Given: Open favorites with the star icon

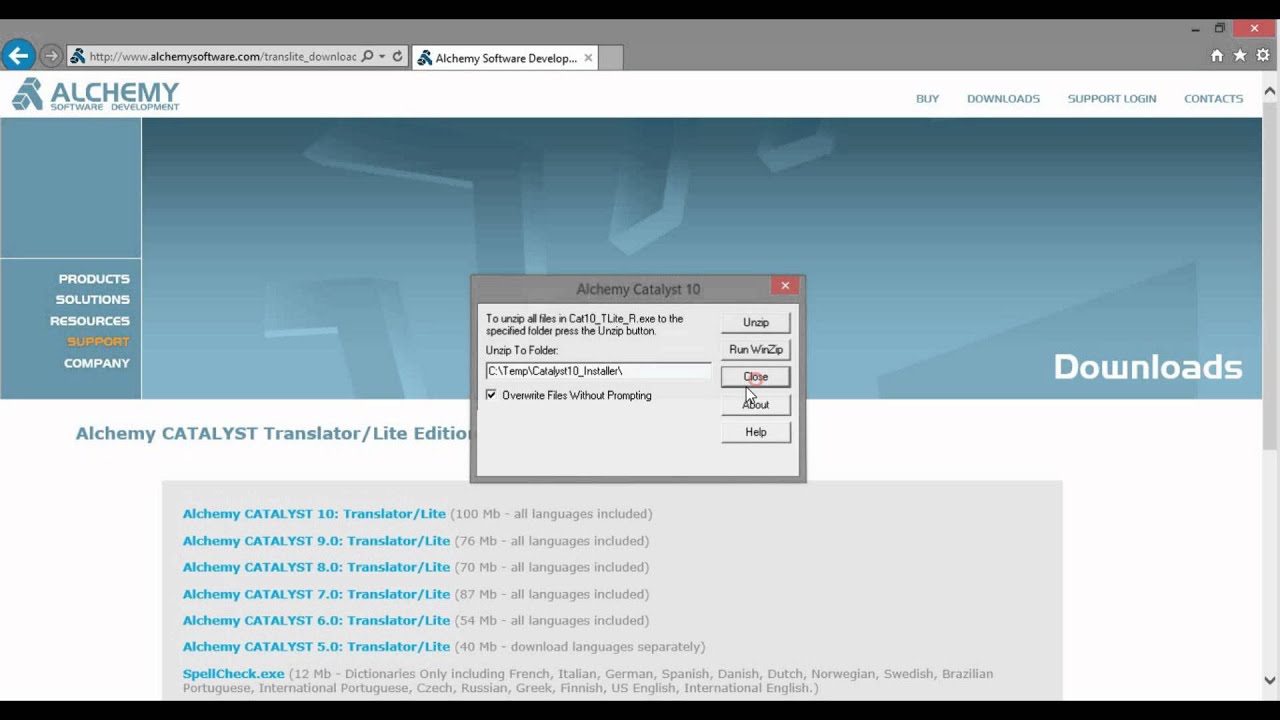Looking at the screenshot, I should pos(1240,56).
